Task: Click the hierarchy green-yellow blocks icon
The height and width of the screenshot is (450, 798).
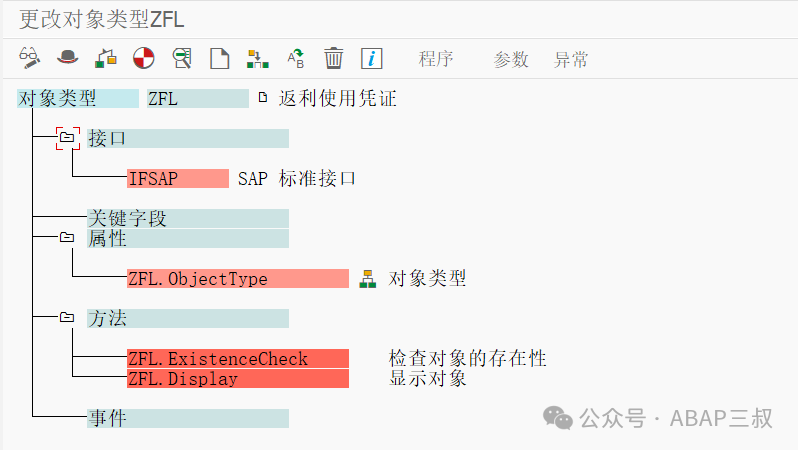Action: (x=258, y=59)
